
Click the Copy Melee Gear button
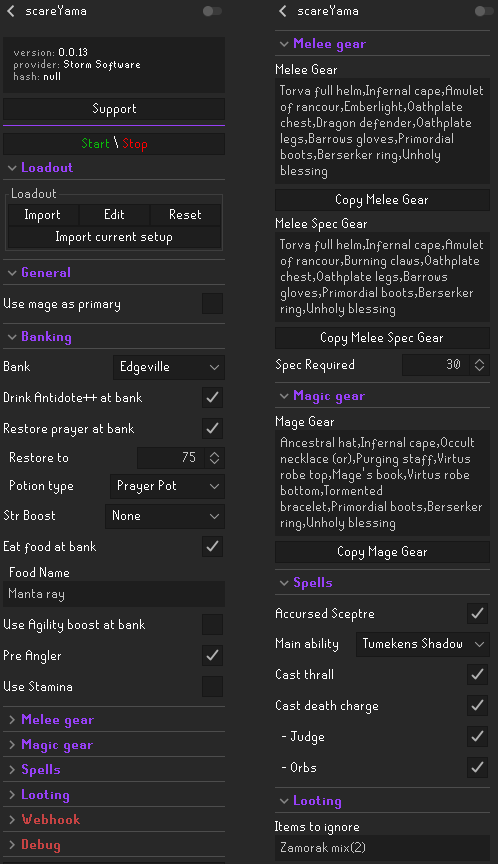382,200
